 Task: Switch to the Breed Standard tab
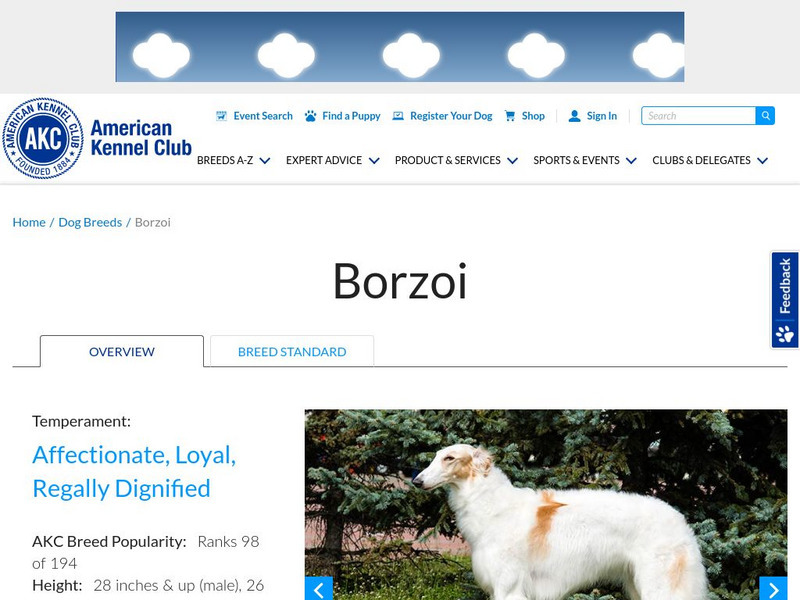pyautogui.click(x=292, y=351)
